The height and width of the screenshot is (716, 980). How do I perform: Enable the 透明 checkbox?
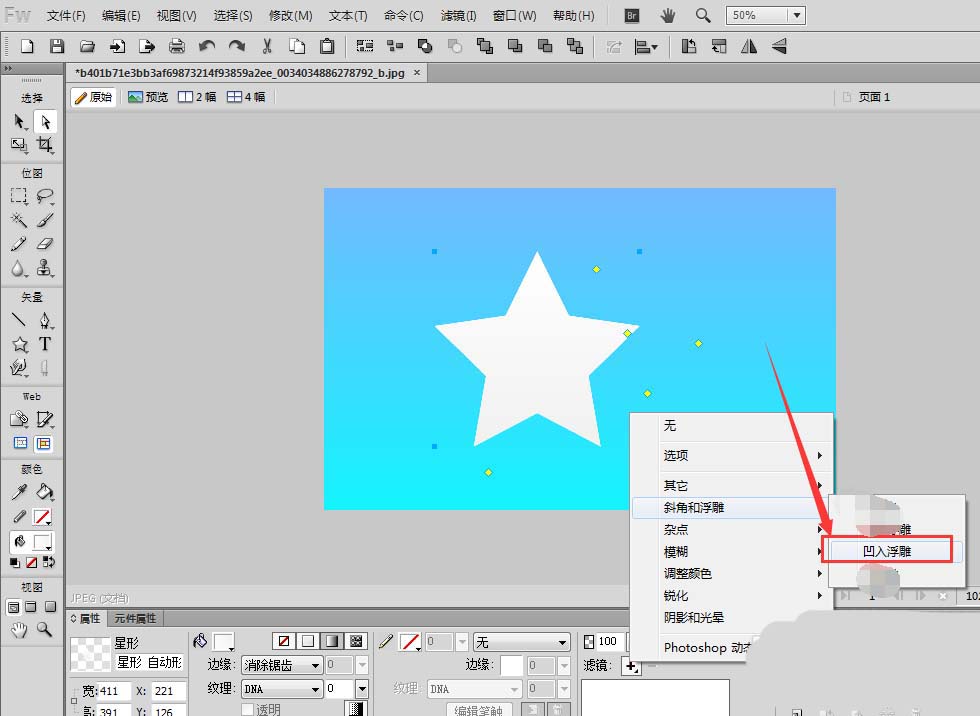[248, 709]
